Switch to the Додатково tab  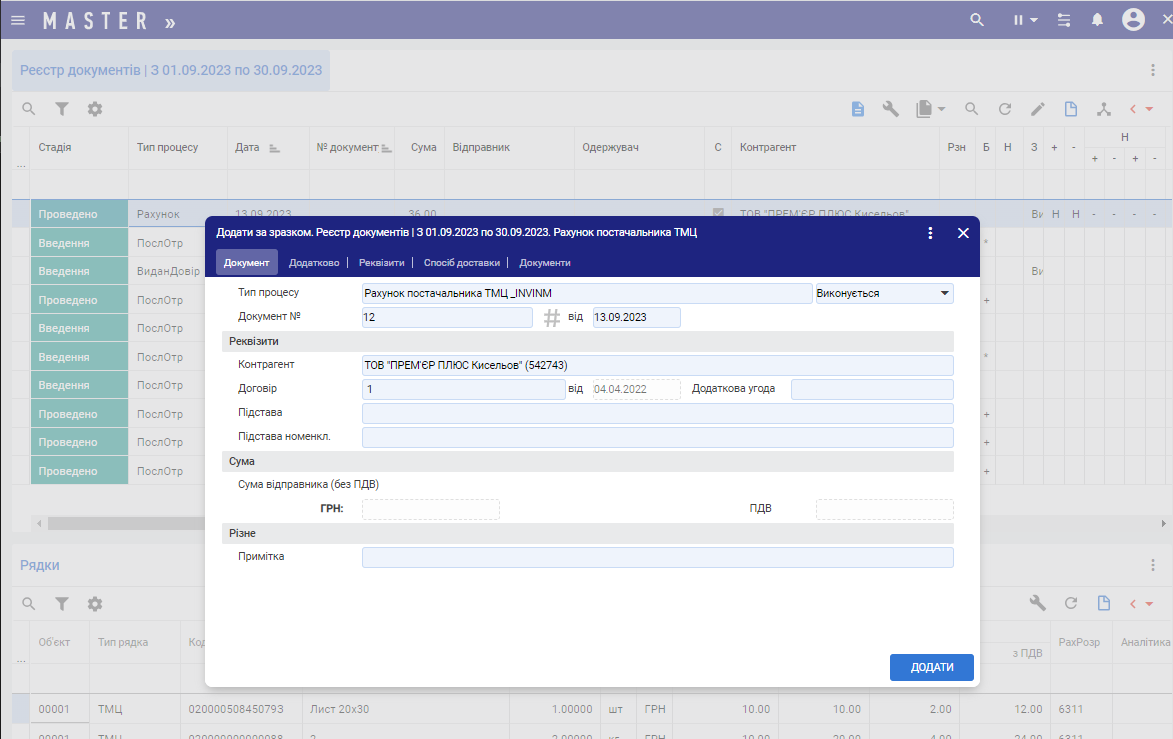coord(314,263)
